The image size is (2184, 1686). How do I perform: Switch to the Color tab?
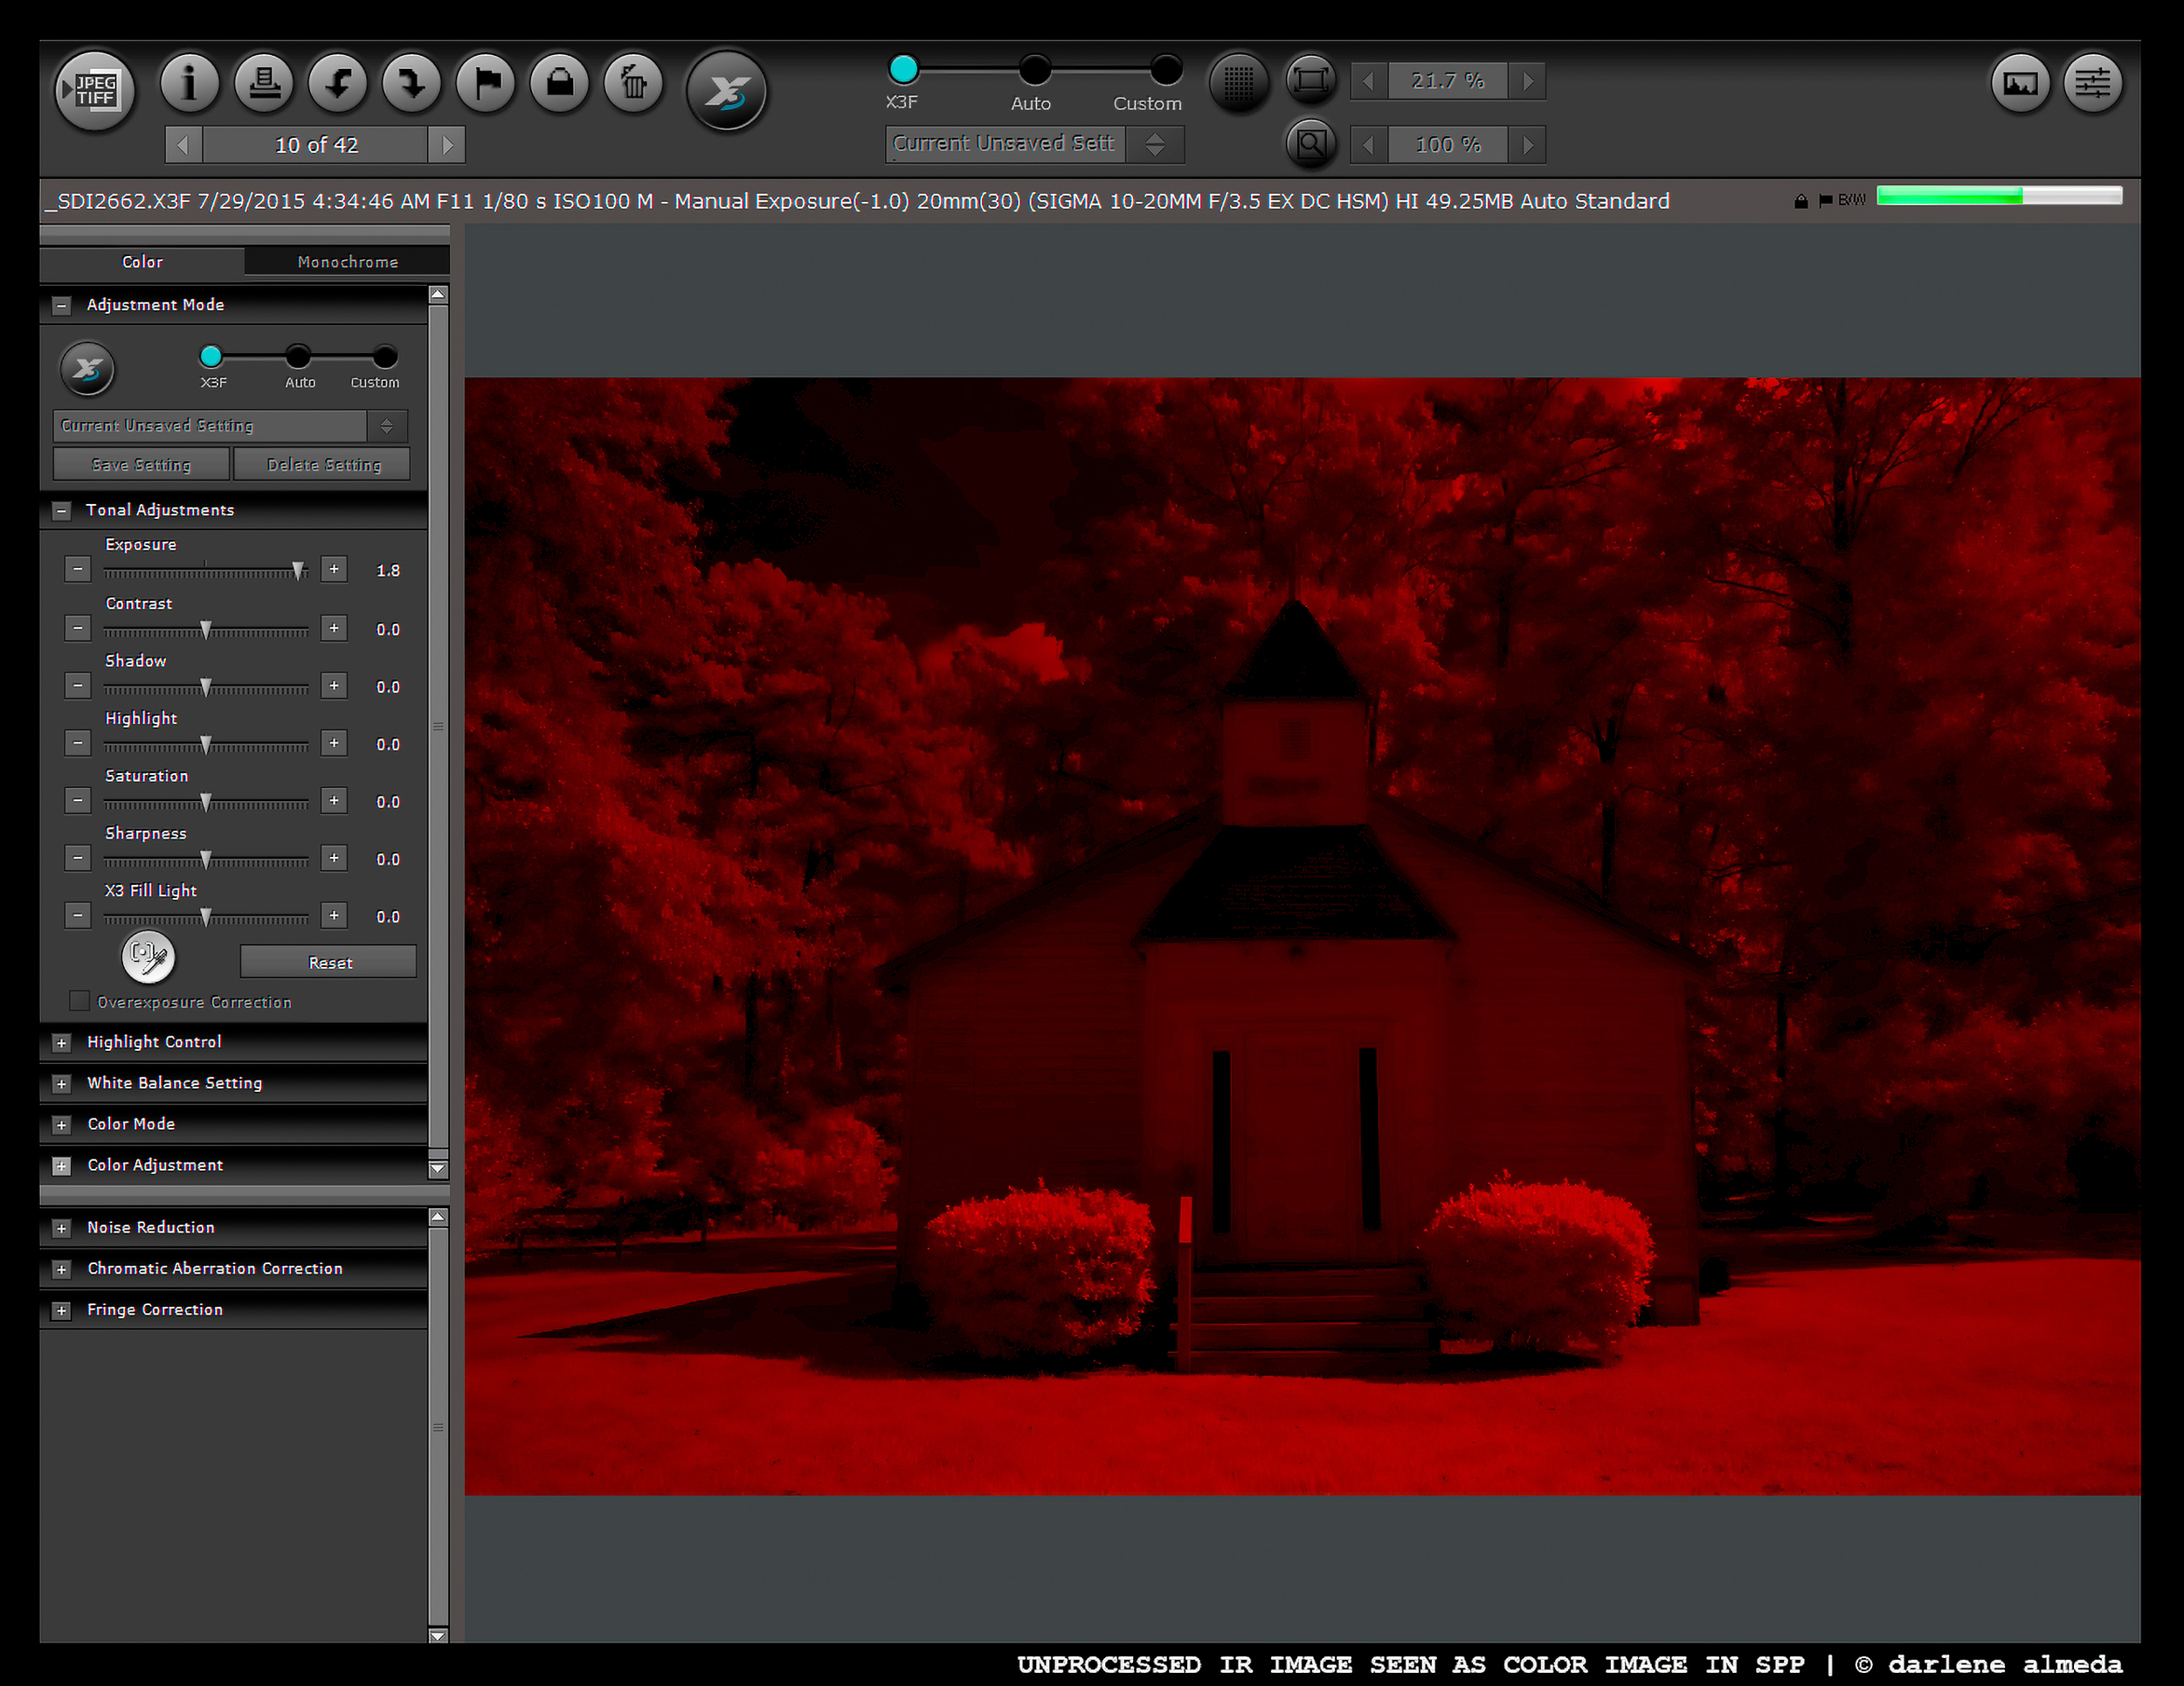click(x=142, y=262)
